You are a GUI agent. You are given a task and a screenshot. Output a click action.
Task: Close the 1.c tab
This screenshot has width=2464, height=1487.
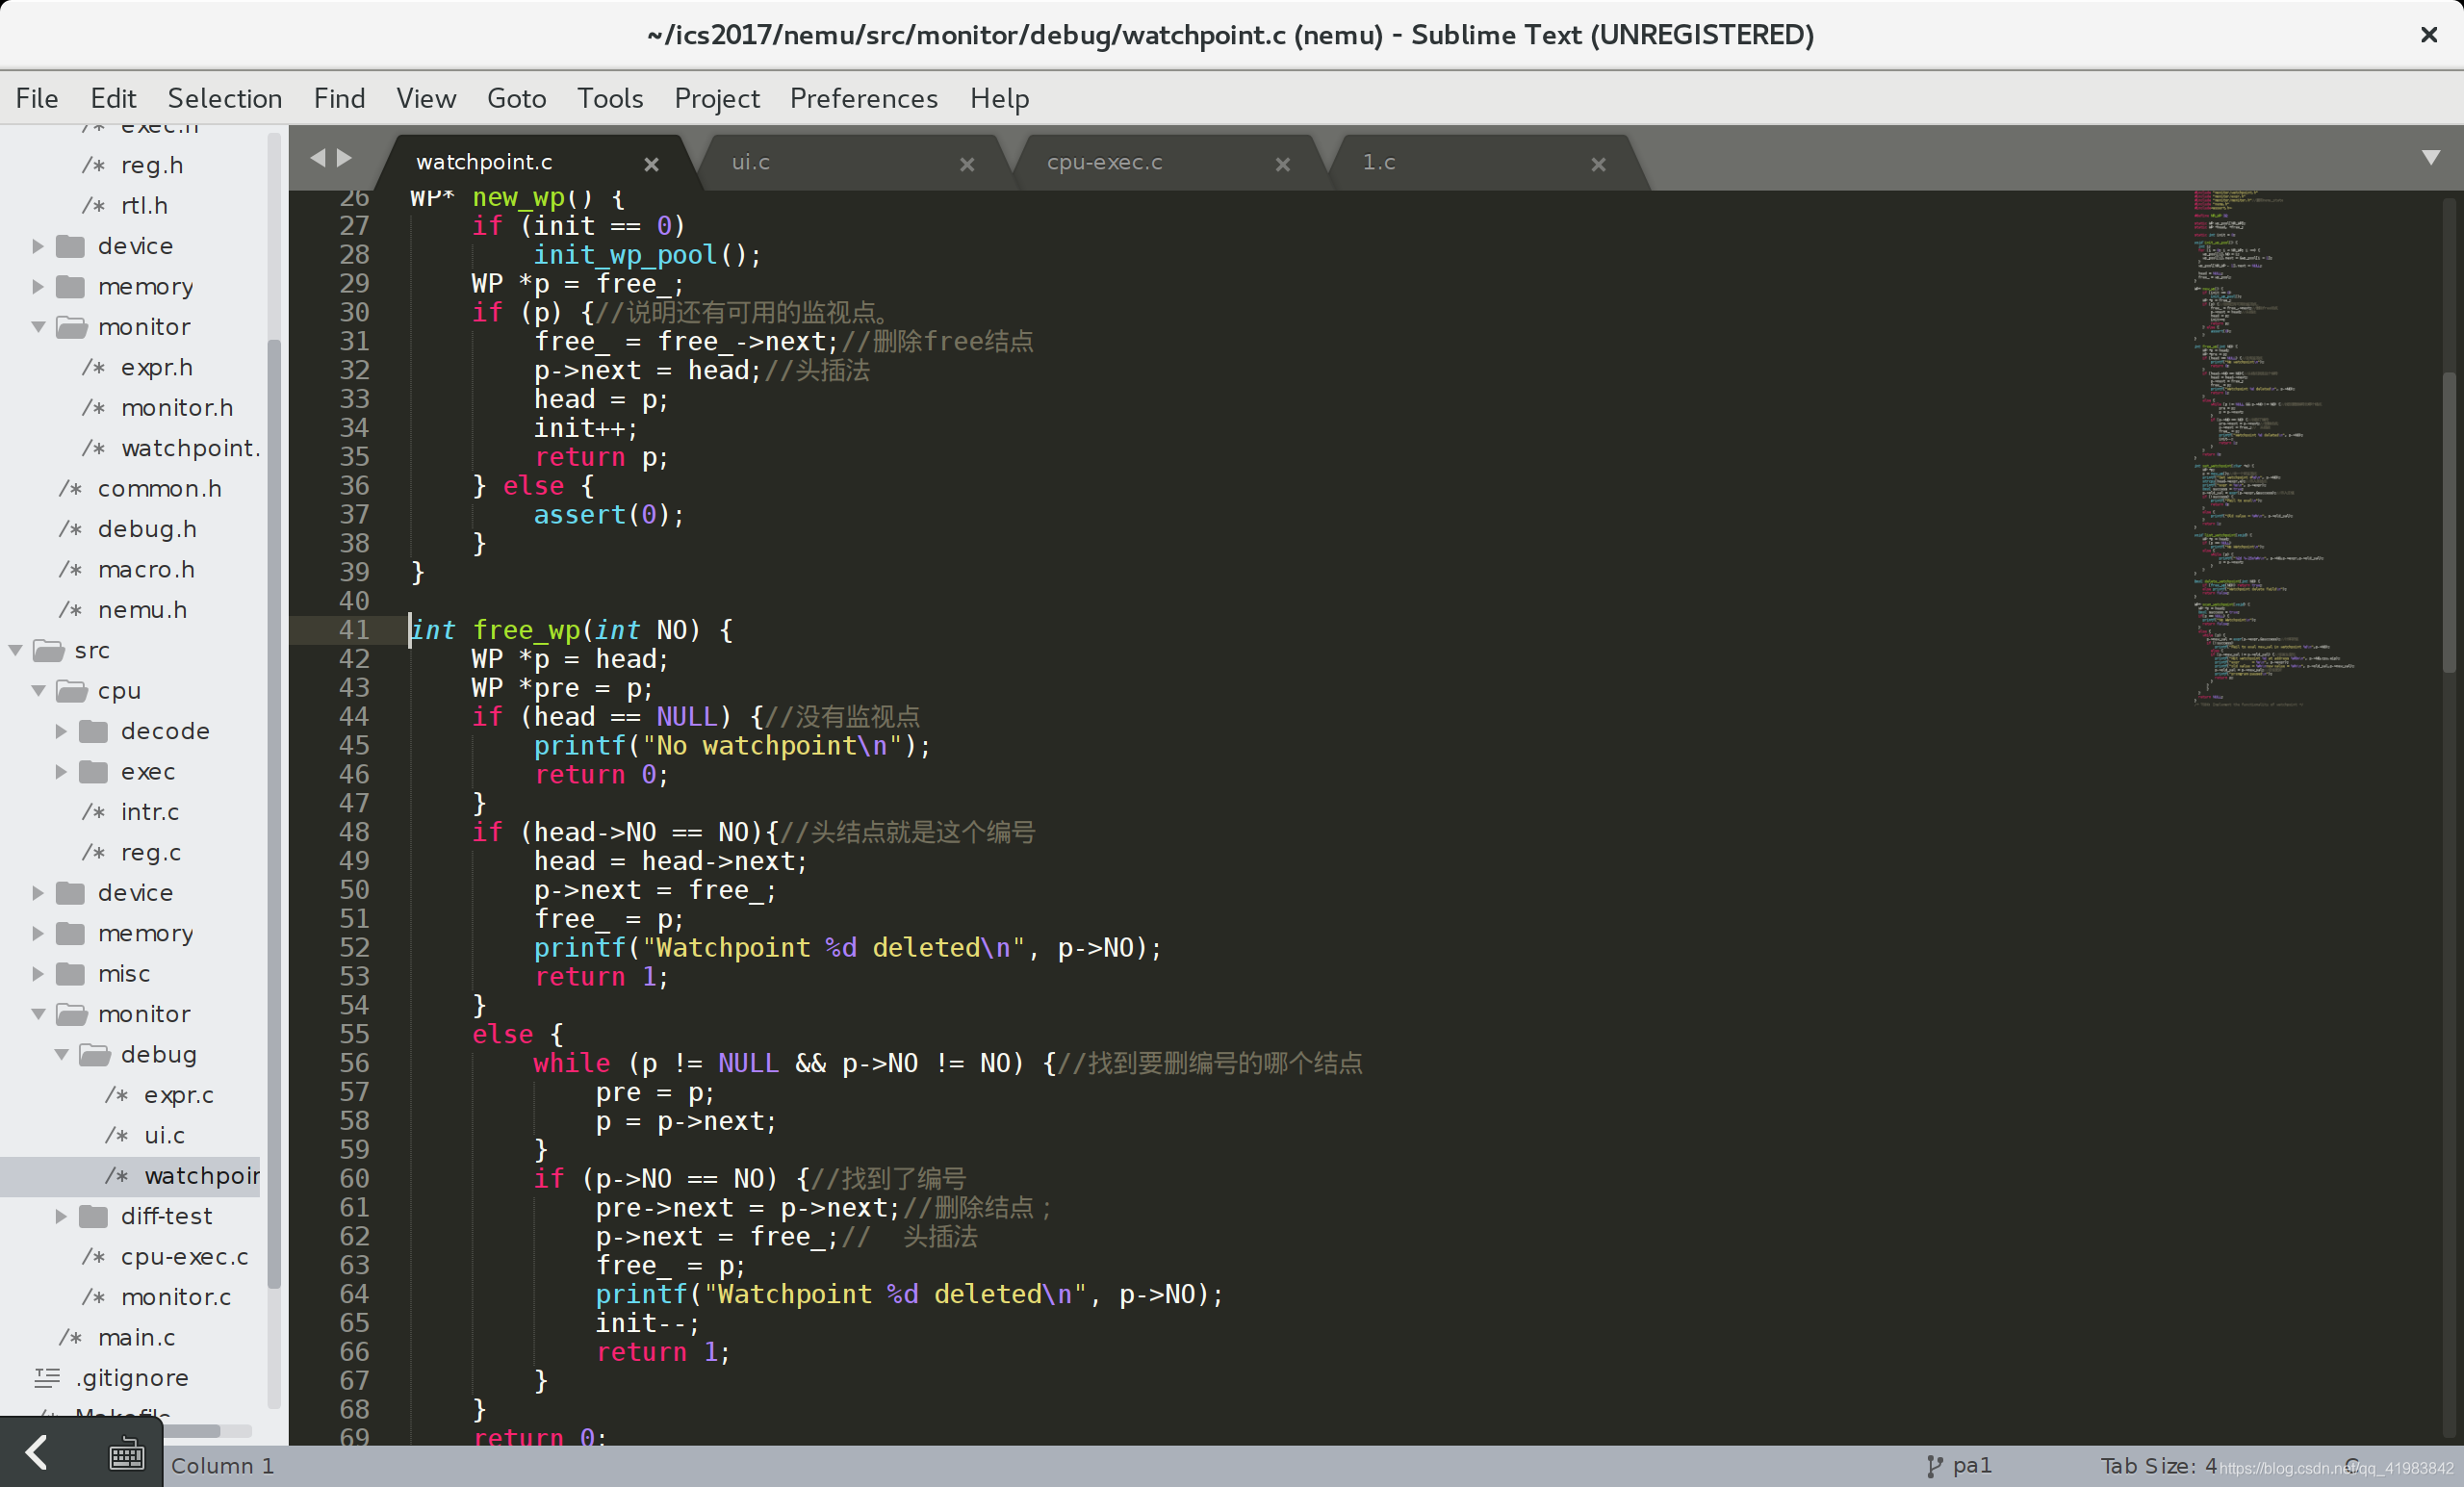click(x=1598, y=164)
